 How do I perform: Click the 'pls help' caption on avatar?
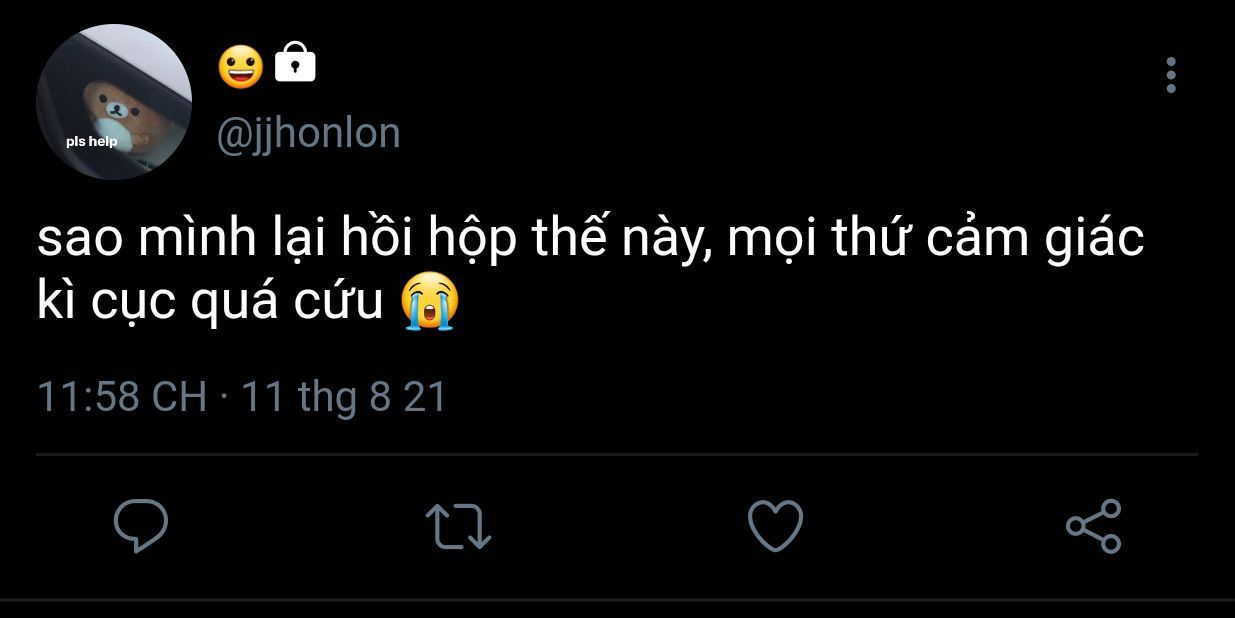click(x=92, y=141)
